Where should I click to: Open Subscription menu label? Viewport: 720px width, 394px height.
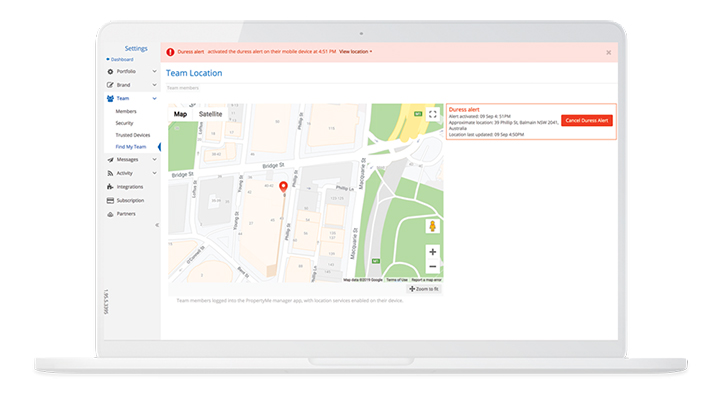coord(130,201)
